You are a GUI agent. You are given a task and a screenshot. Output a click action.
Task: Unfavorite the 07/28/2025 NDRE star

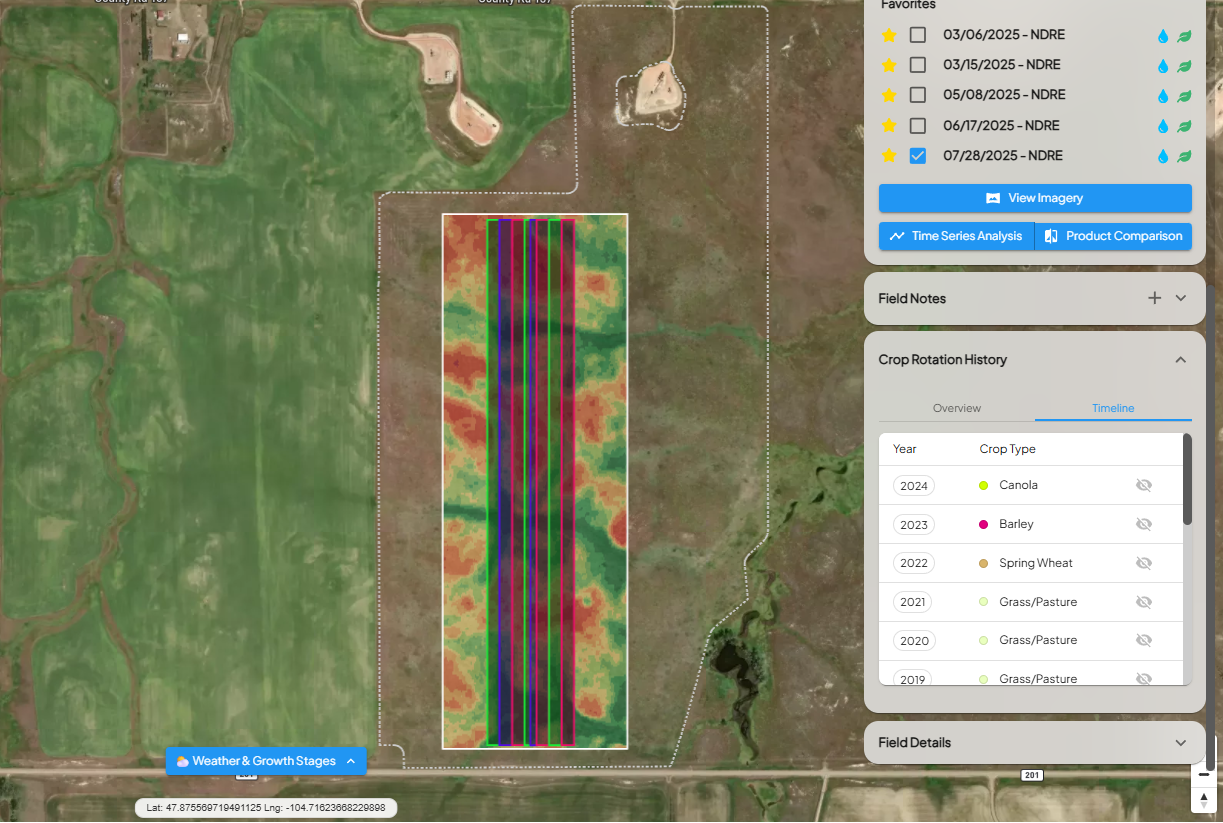(888, 156)
